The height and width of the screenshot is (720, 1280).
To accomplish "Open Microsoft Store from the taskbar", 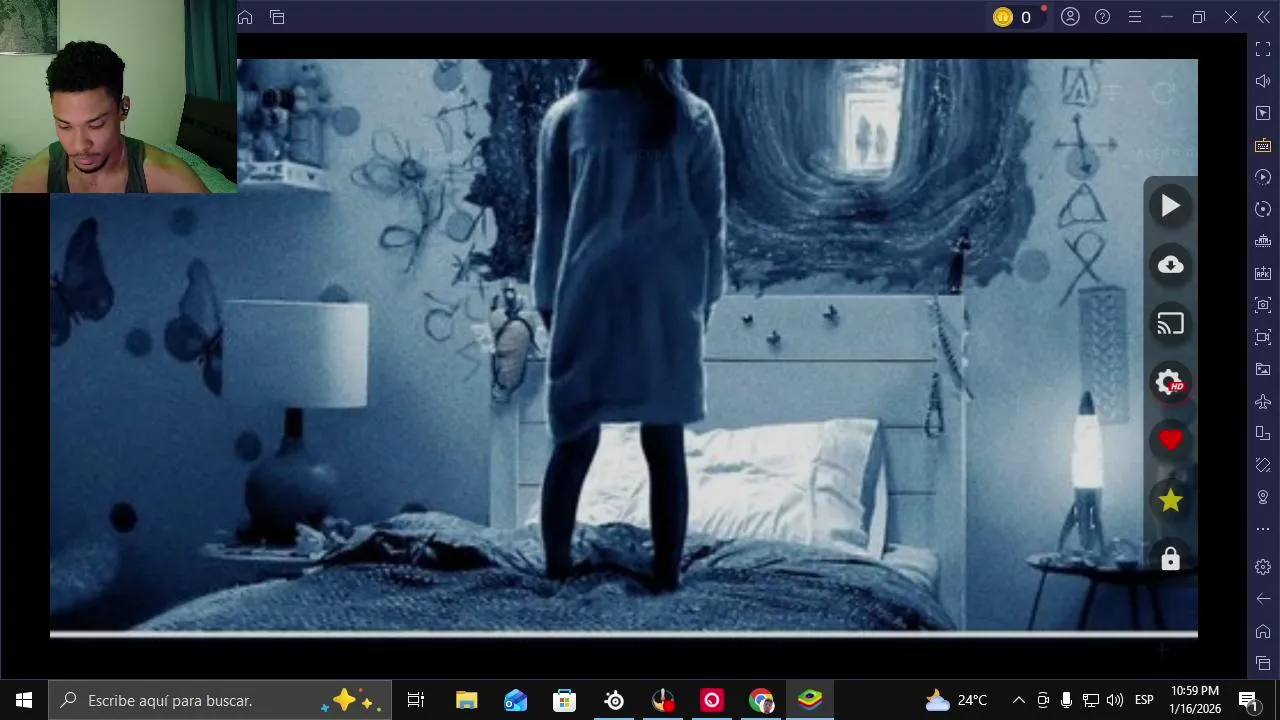I will [x=564, y=700].
